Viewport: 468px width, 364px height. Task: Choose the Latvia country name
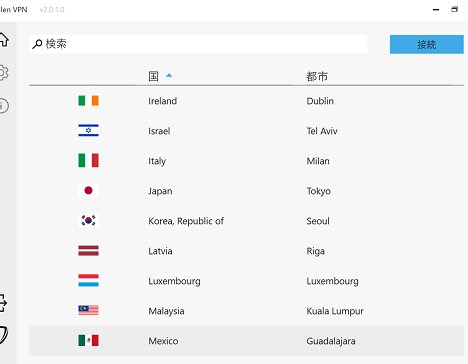[160, 251]
